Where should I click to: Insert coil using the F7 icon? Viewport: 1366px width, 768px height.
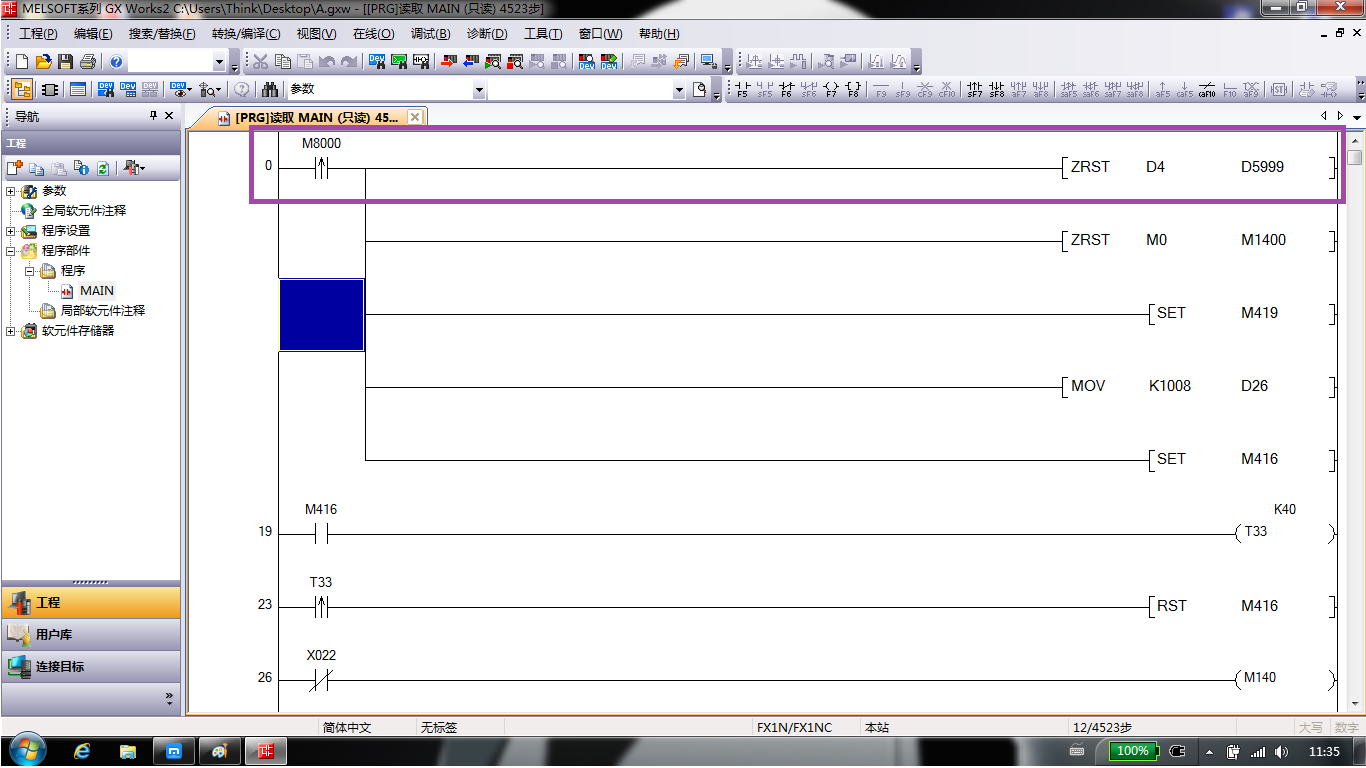(x=831, y=90)
